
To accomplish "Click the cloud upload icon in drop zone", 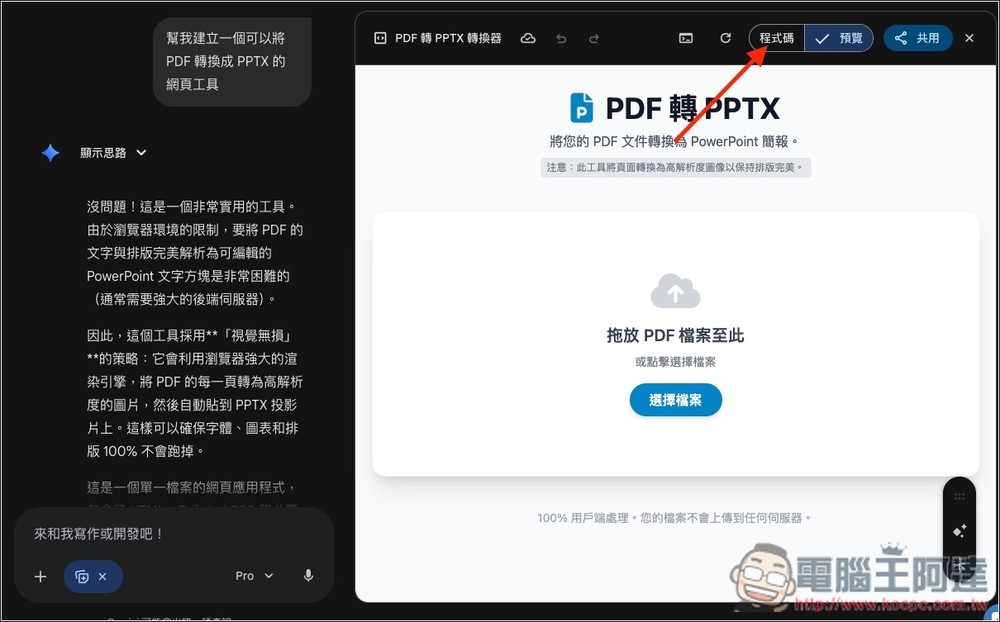I will tap(675, 292).
